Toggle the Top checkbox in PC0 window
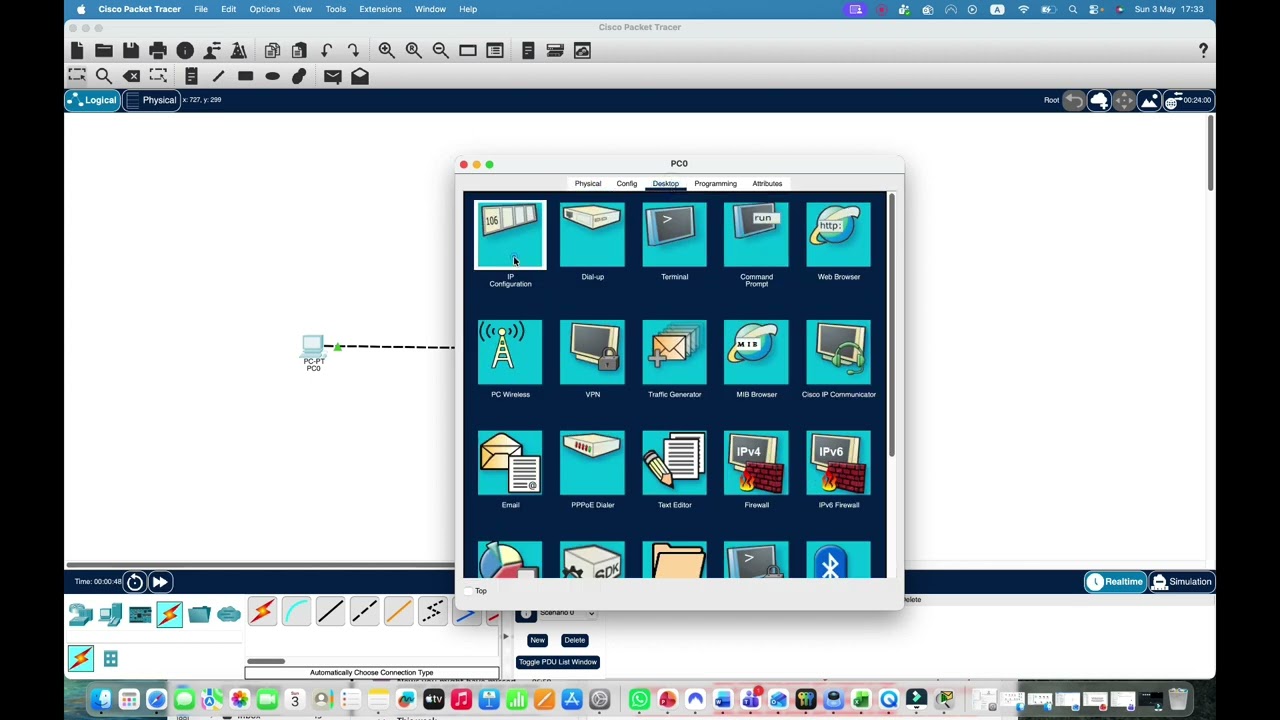 [468, 591]
